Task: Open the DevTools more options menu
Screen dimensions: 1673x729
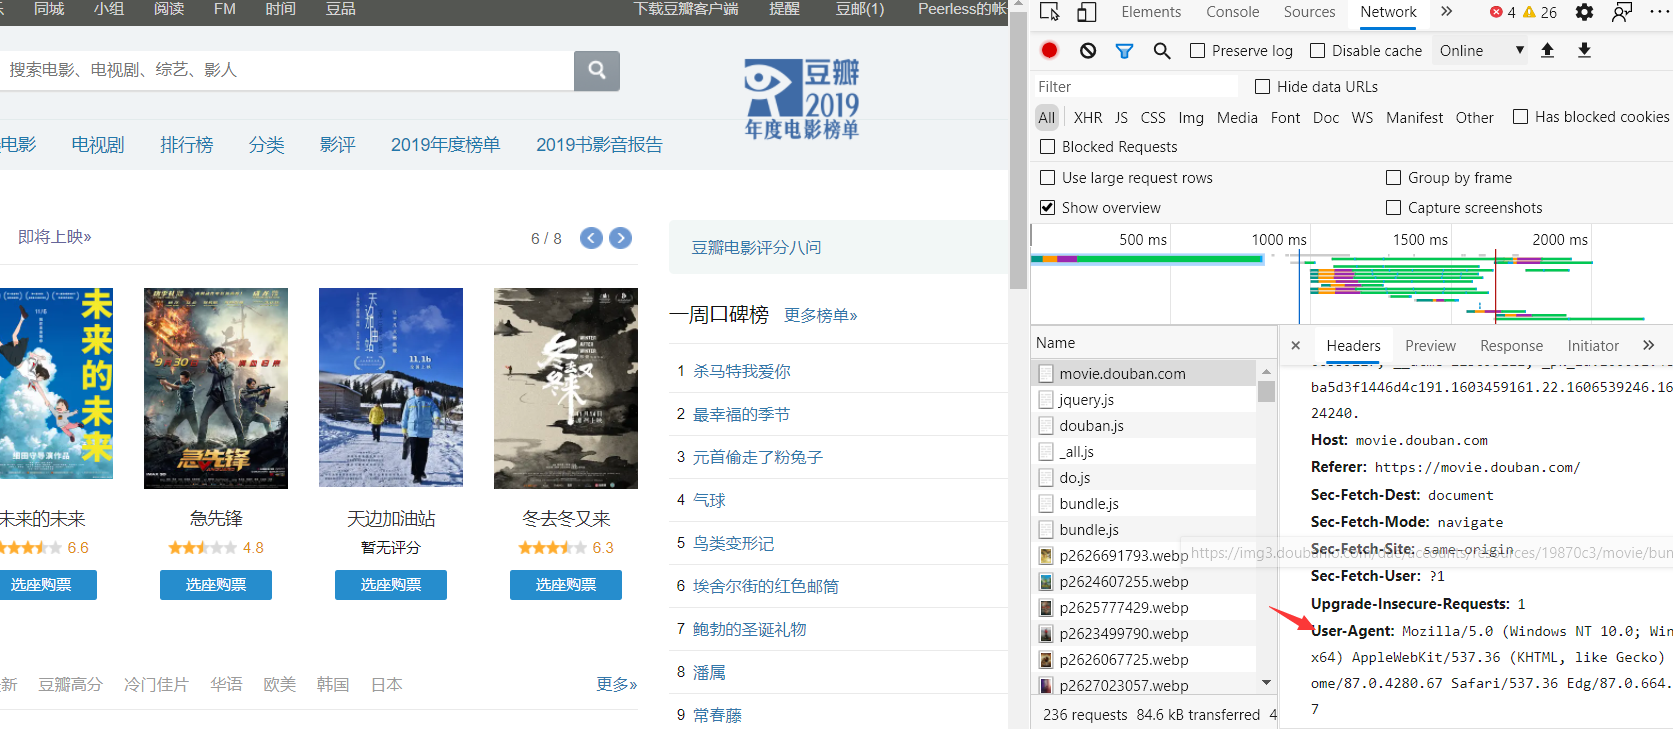Action: 1658,12
